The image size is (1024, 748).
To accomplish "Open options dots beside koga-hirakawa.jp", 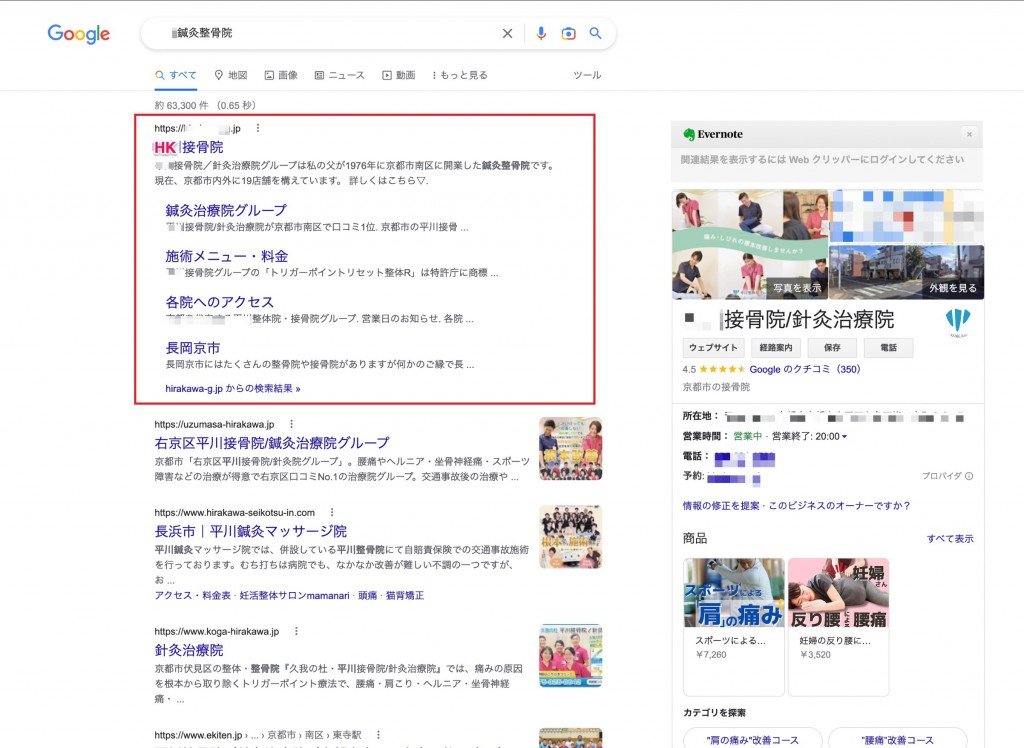I will click(x=296, y=631).
